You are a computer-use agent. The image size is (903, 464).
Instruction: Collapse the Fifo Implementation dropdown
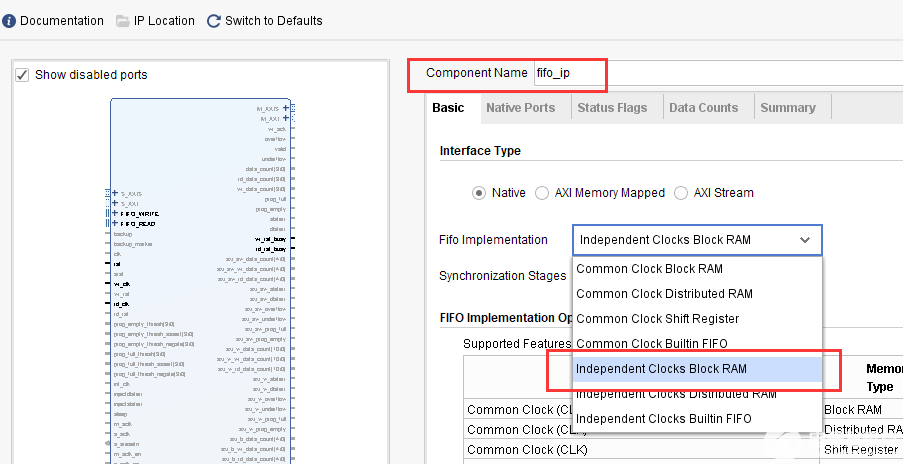804,240
